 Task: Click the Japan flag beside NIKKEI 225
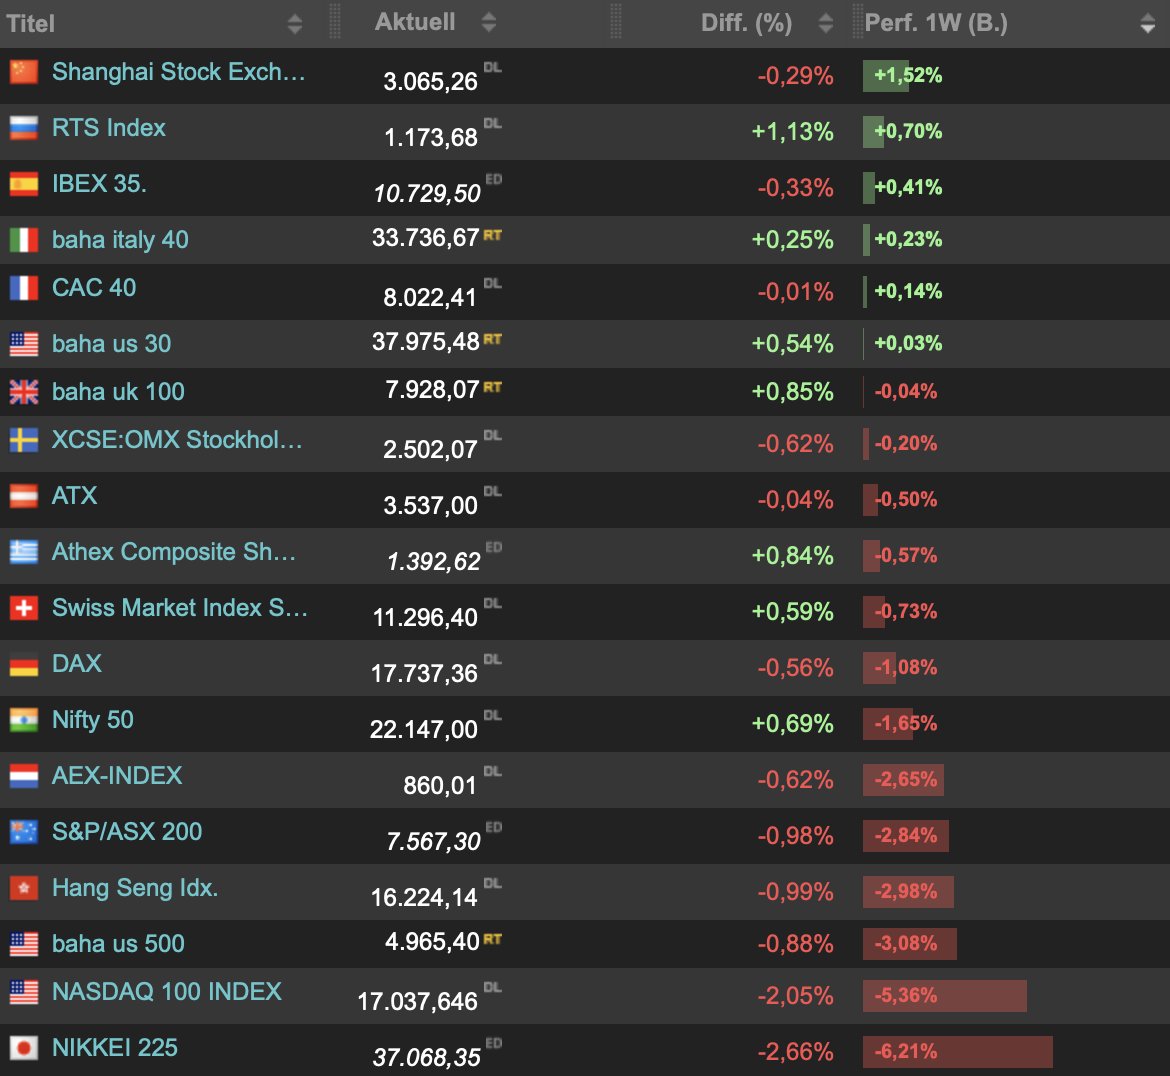coord(24,1048)
